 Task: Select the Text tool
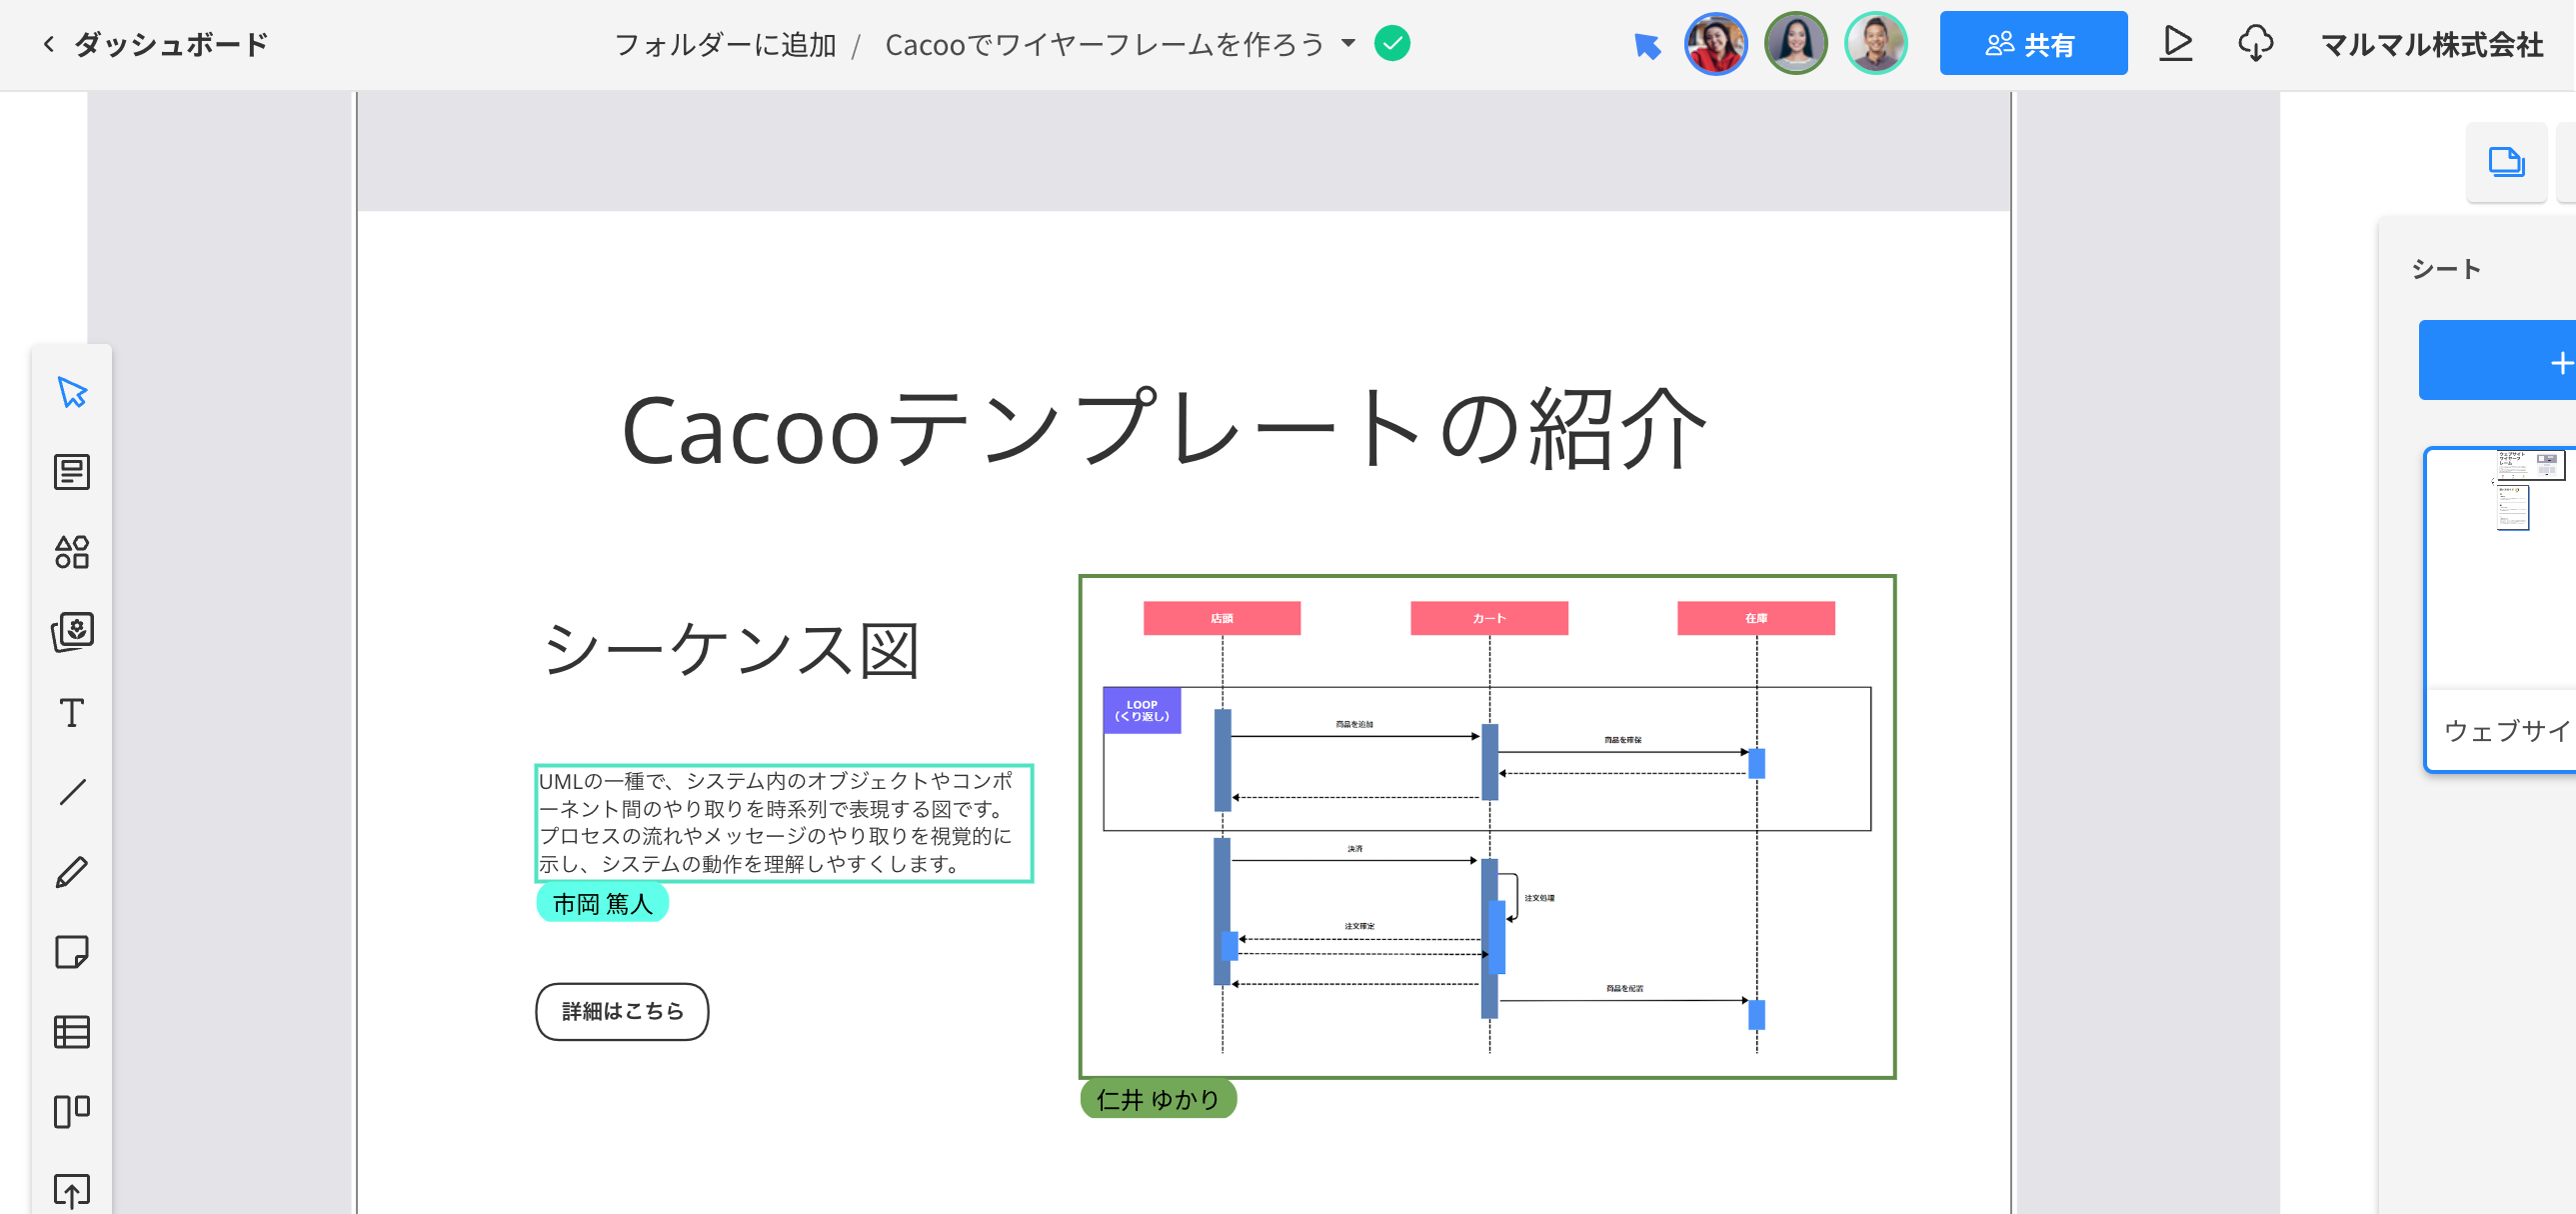[x=72, y=713]
